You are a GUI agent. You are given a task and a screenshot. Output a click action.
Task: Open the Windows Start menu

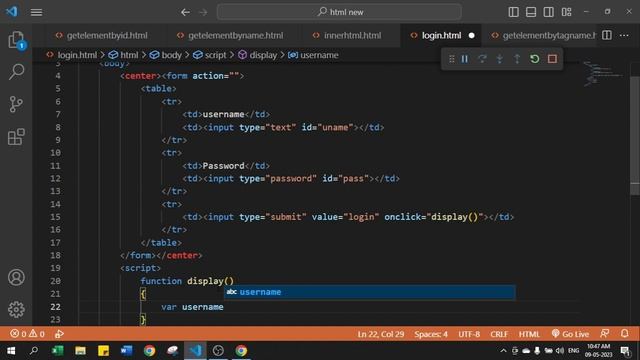click(11, 351)
